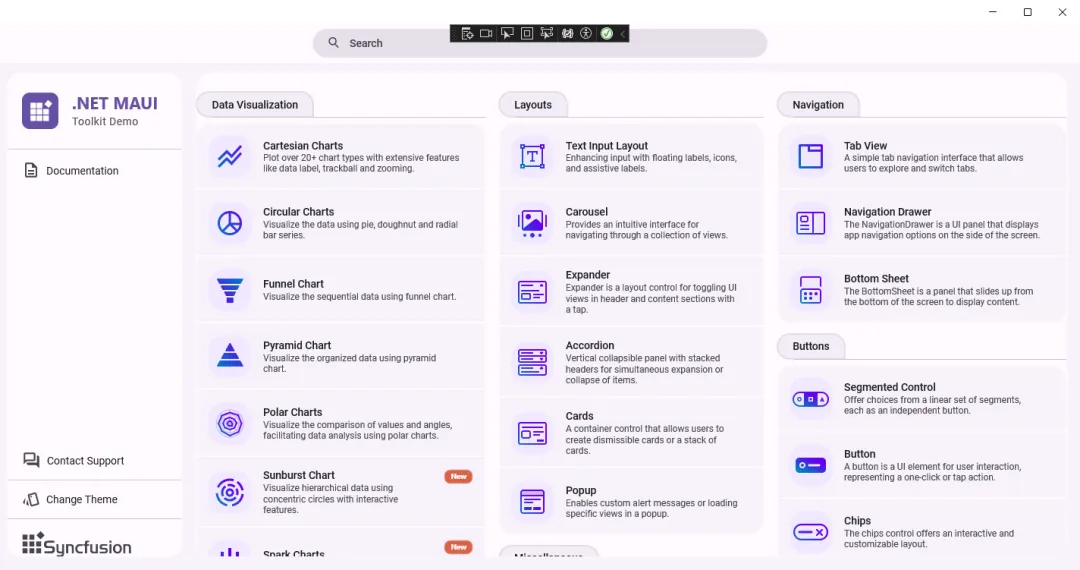Image resolution: width=1080 pixels, height=570 pixels.
Task: Click Funnel Chart title
Action: [x=293, y=284]
